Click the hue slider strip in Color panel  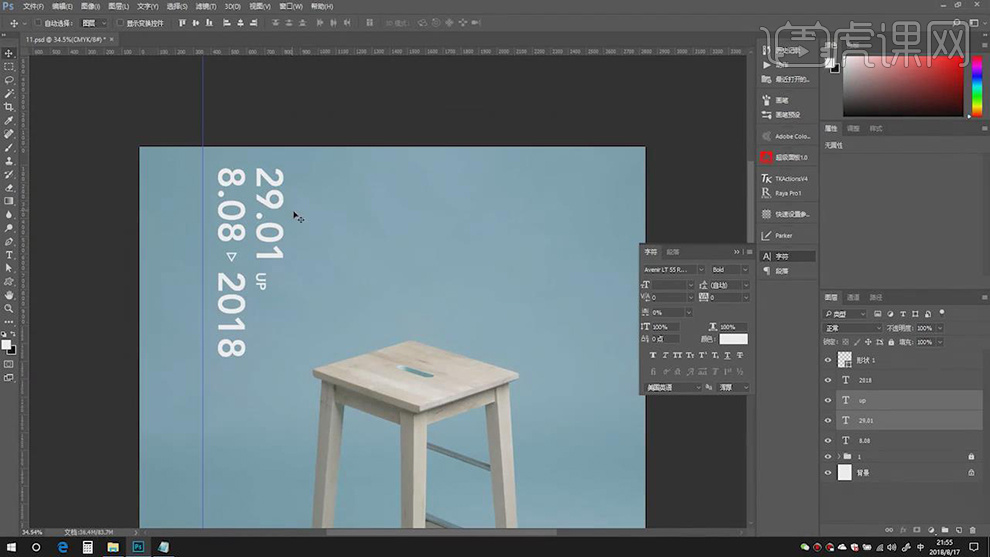click(977, 85)
